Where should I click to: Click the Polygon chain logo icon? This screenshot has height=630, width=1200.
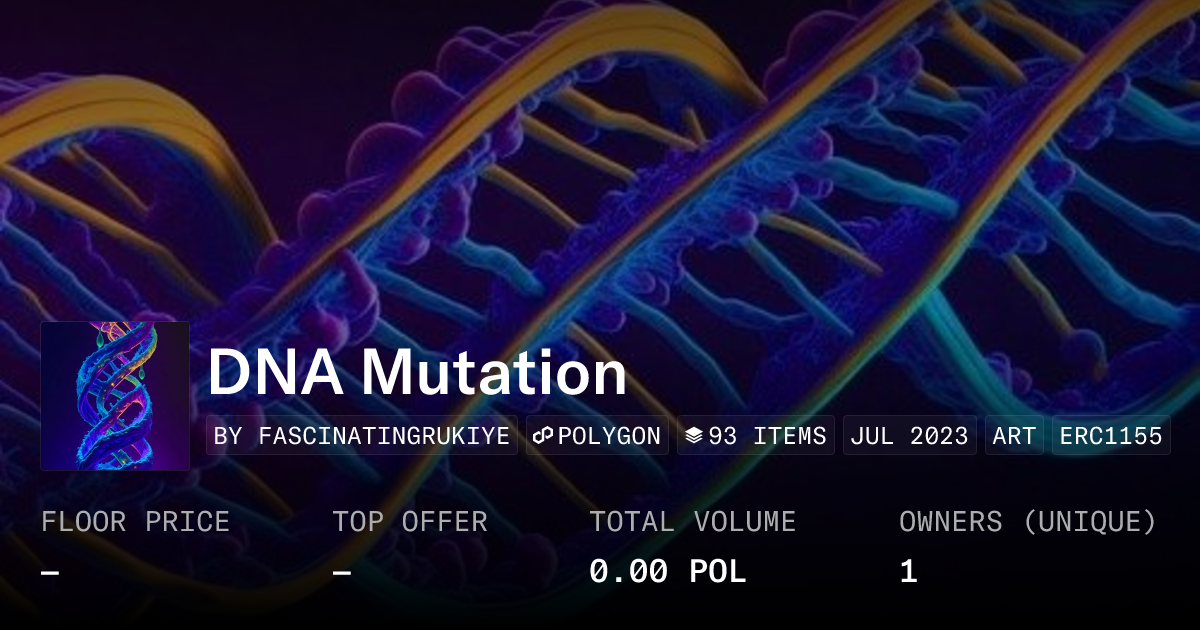(544, 436)
